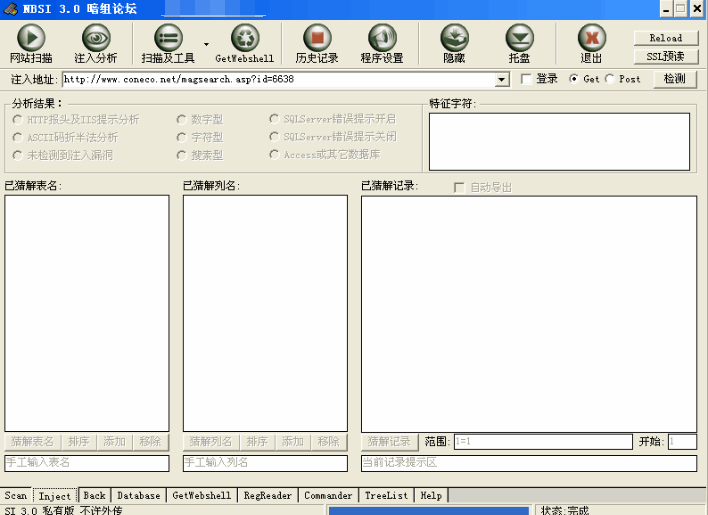Viewport: 708px width, 515px height.
Task: Click 排序 sort under the table names list
Action: (79, 441)
